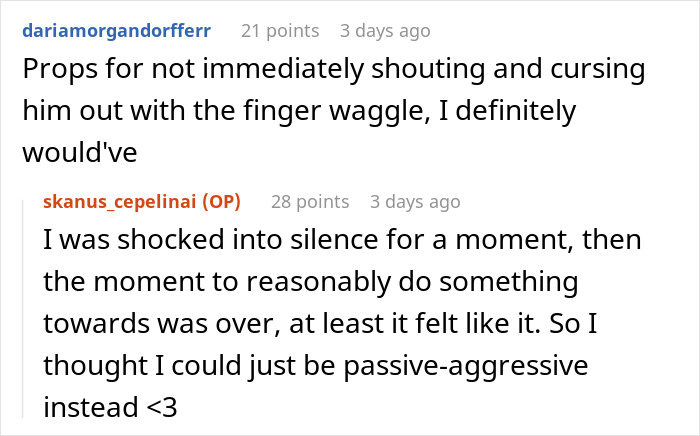This screenshot has height=436, width=700.
Task: Open the permalink timestamp on dariamorgandorfferr's comment
Action: tap(385, 31)
